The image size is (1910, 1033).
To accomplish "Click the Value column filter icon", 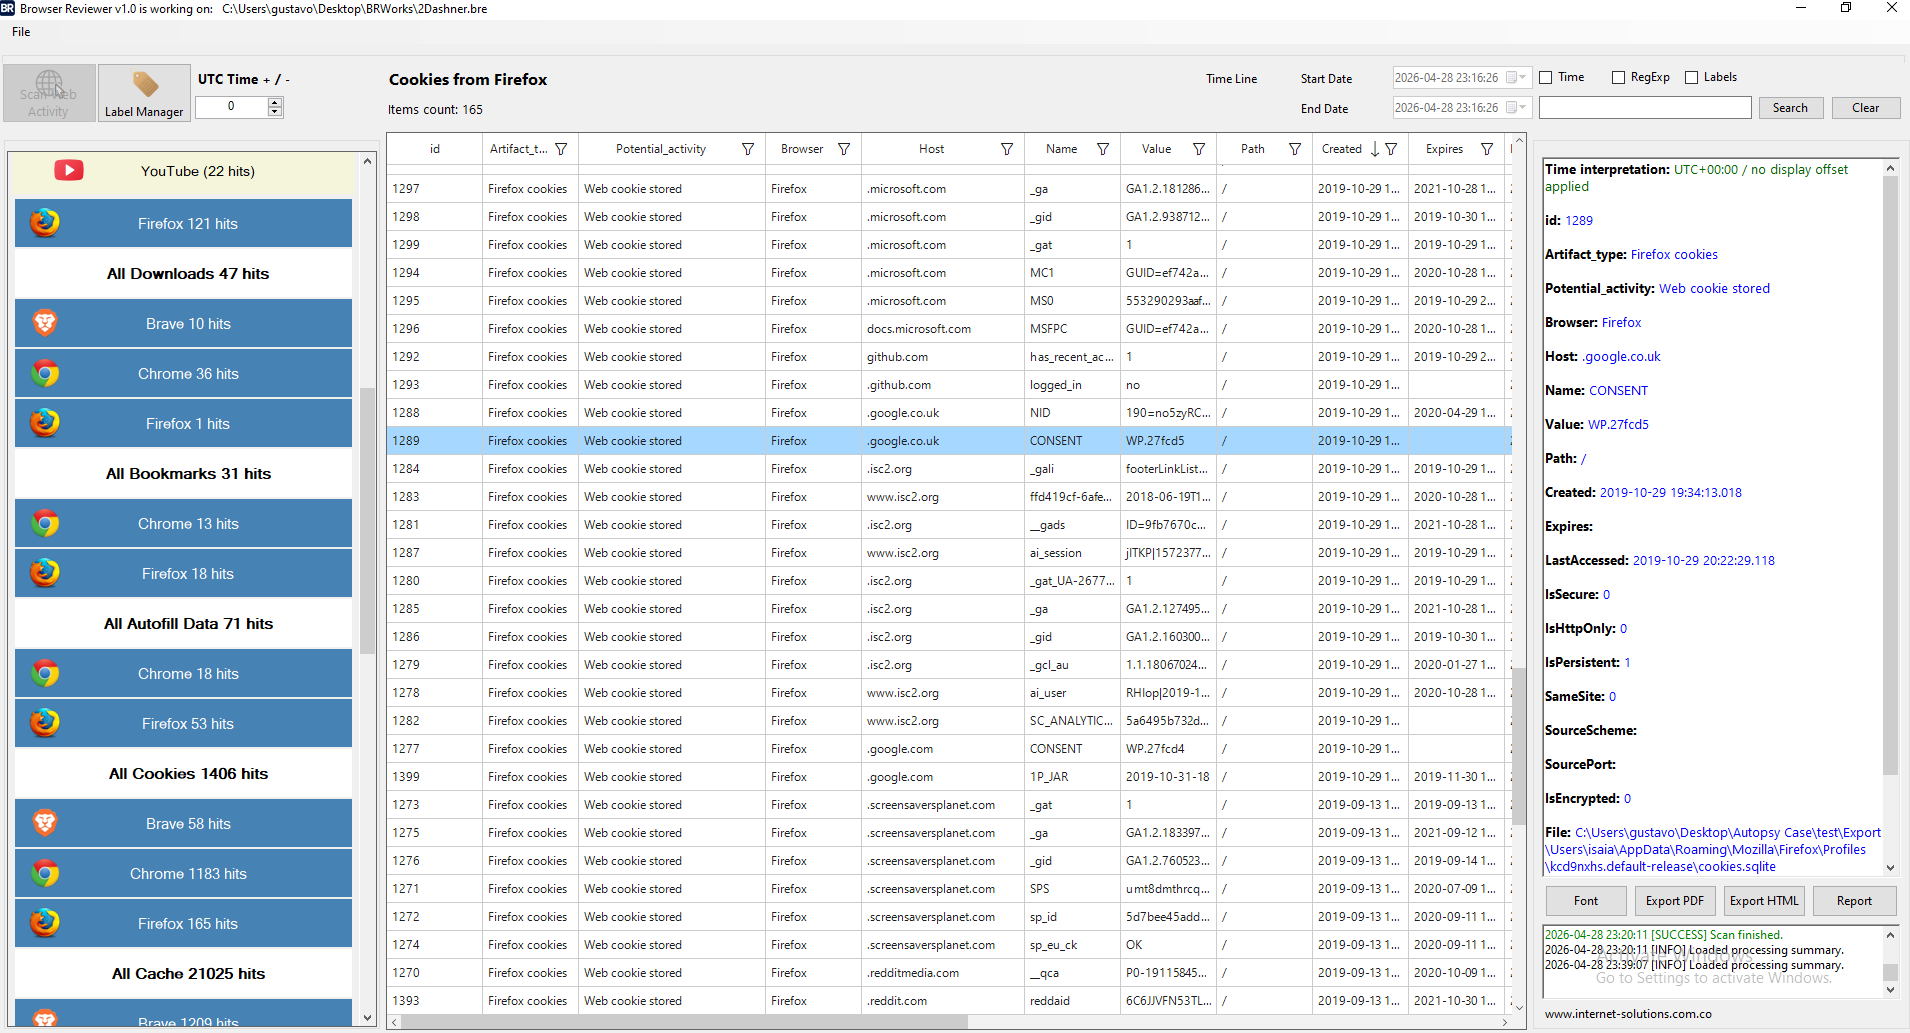I will [x=1199, y=149].
